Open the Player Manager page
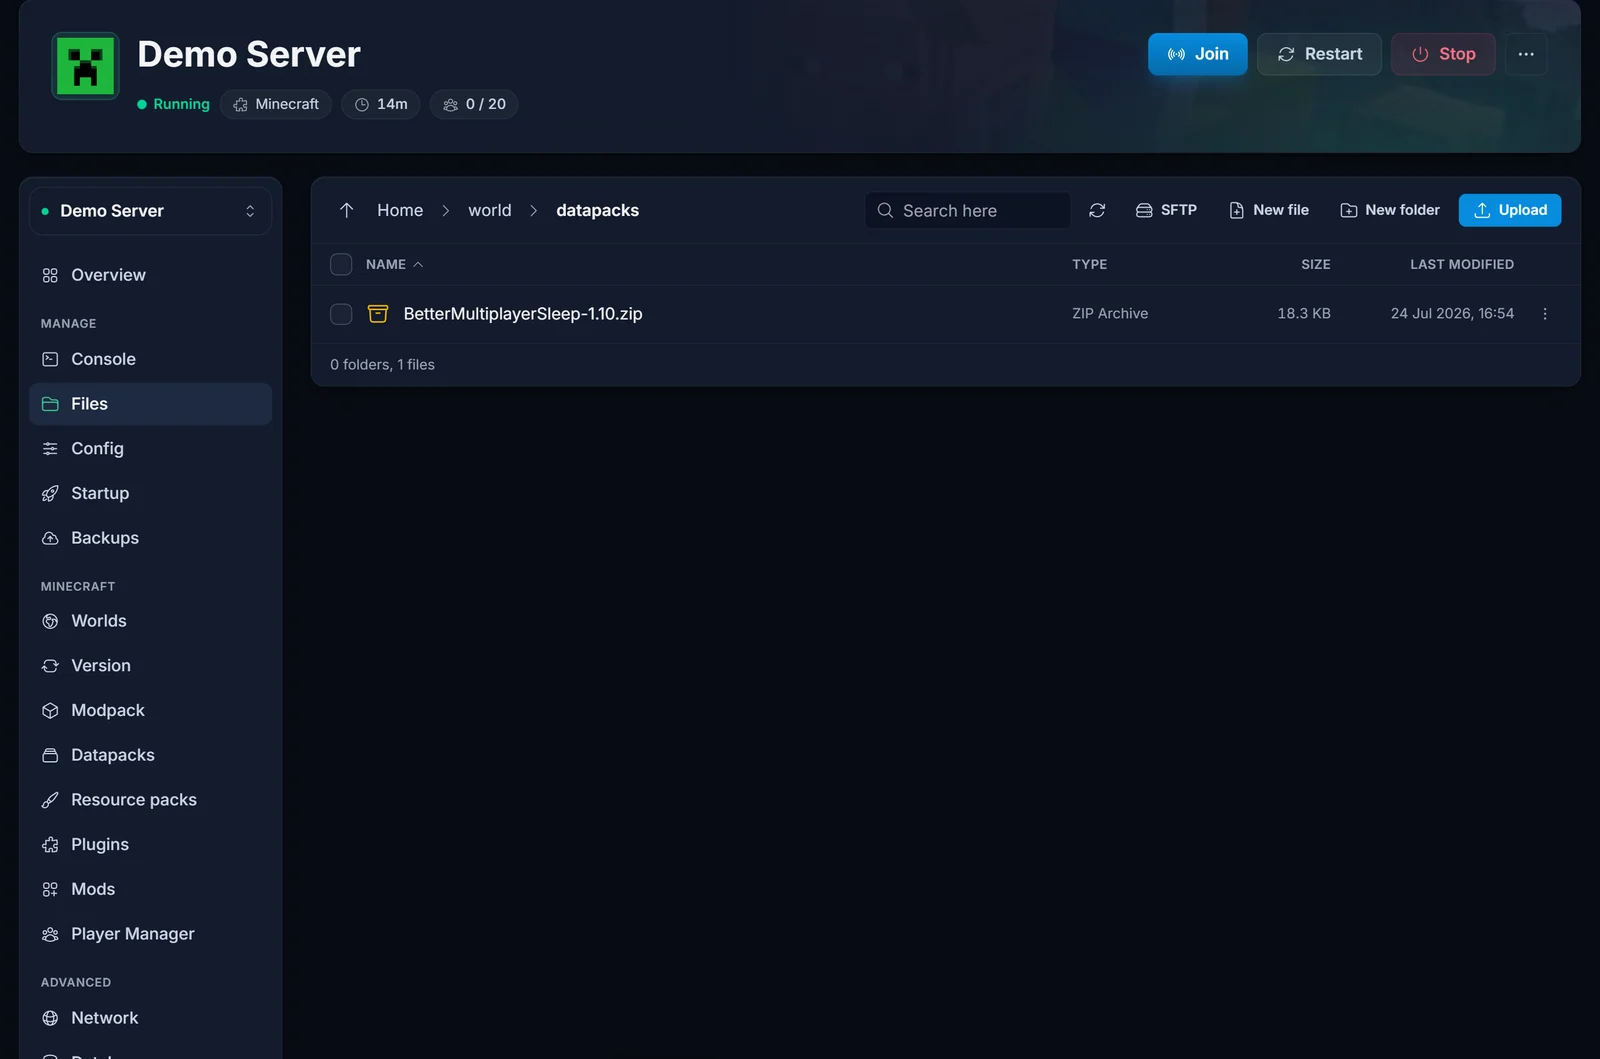1600x1059 pixels. tap(150, 934)
